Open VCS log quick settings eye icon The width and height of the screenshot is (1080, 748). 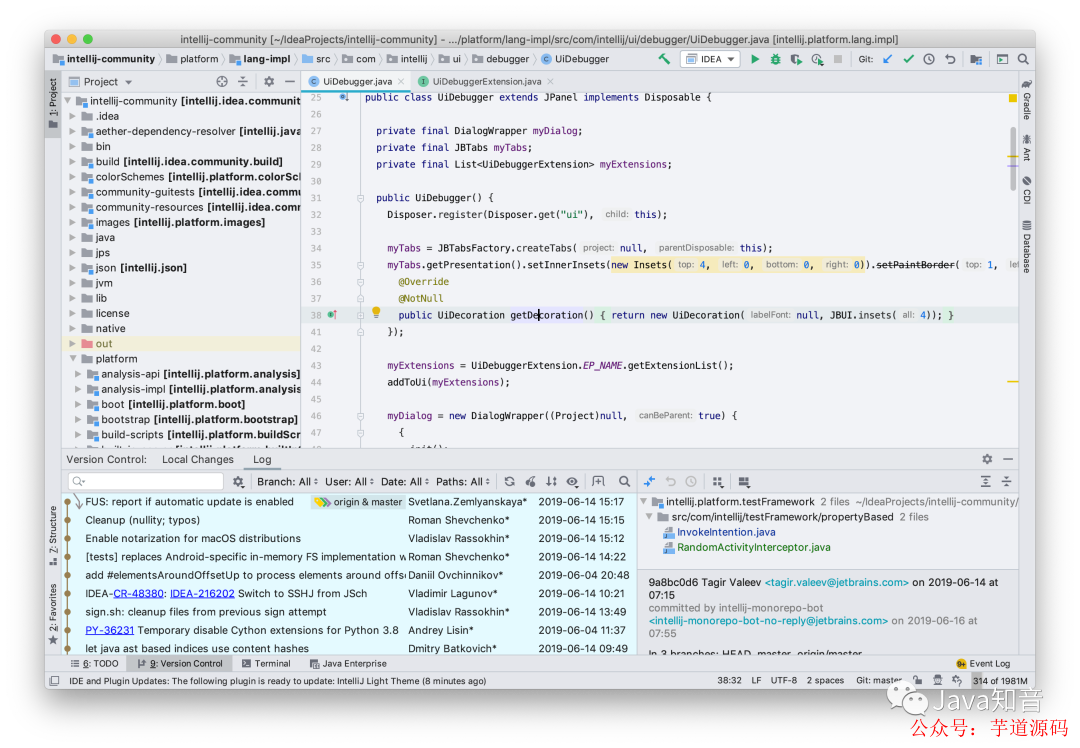point(572,481)
